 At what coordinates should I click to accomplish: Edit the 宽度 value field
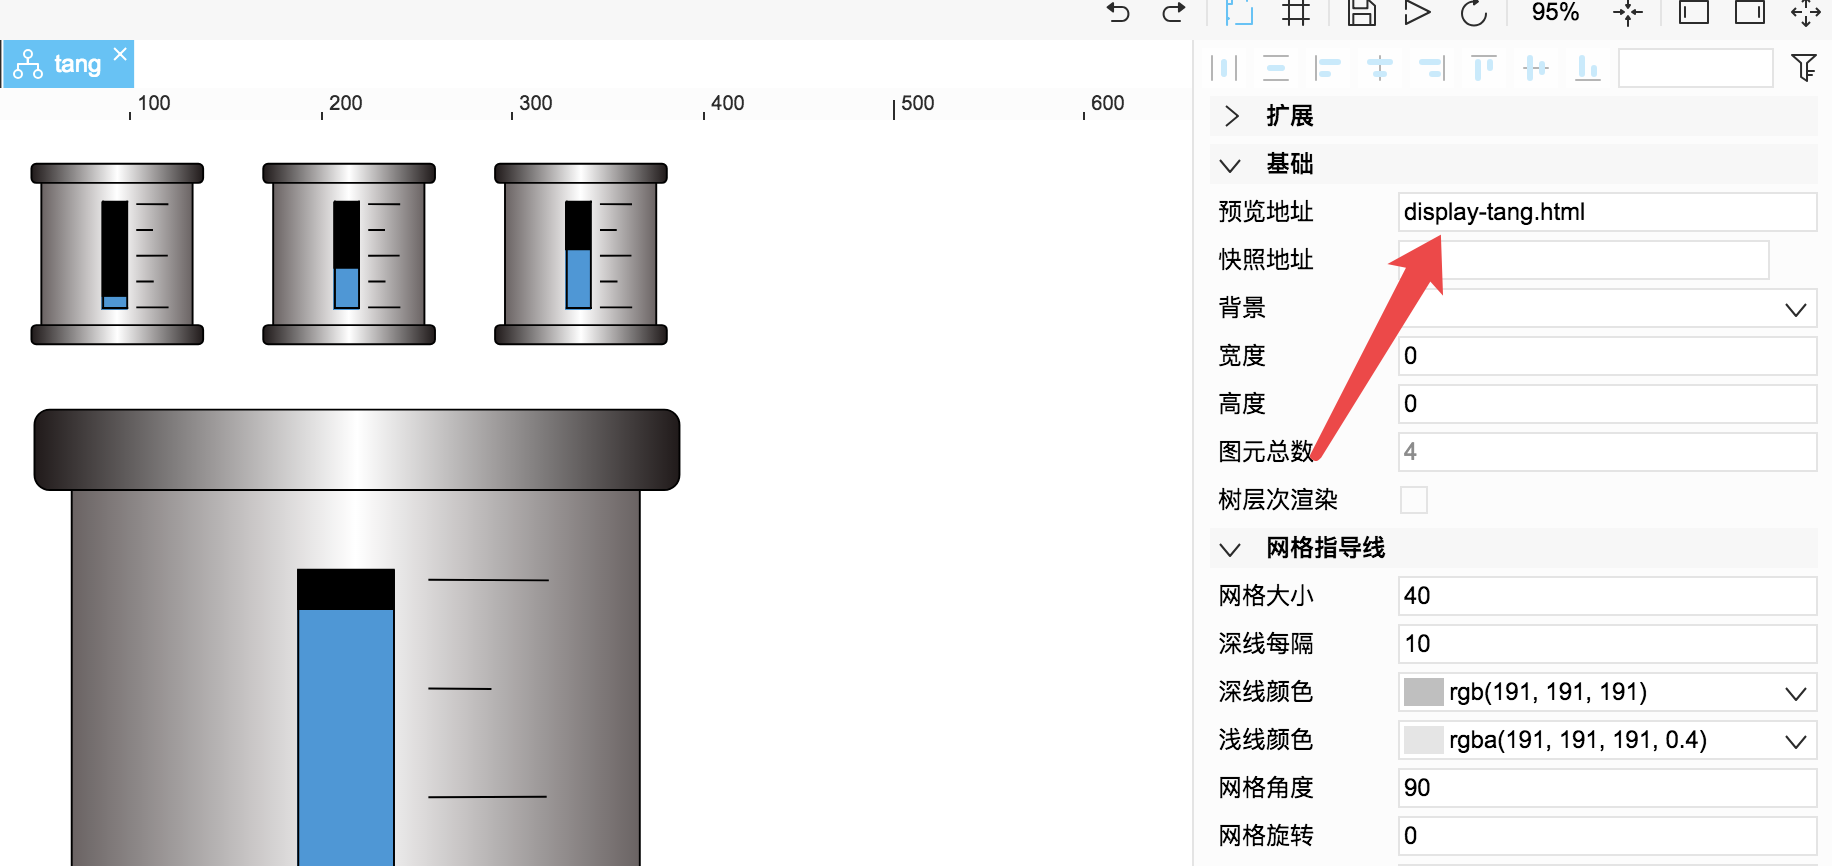[x=1607, y=356]
